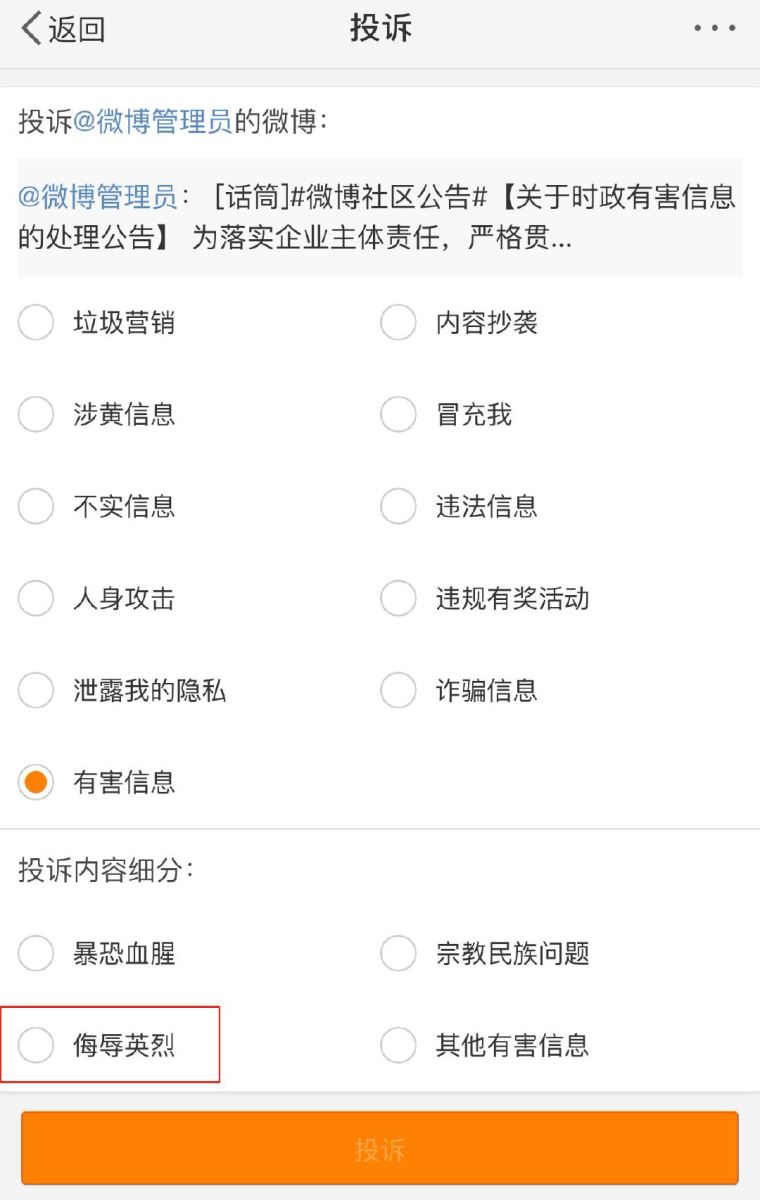The height and width of the screenshot is (1200, 760).
Task: Open the three-dot more options menu
Action: click(x=715, y=29)
